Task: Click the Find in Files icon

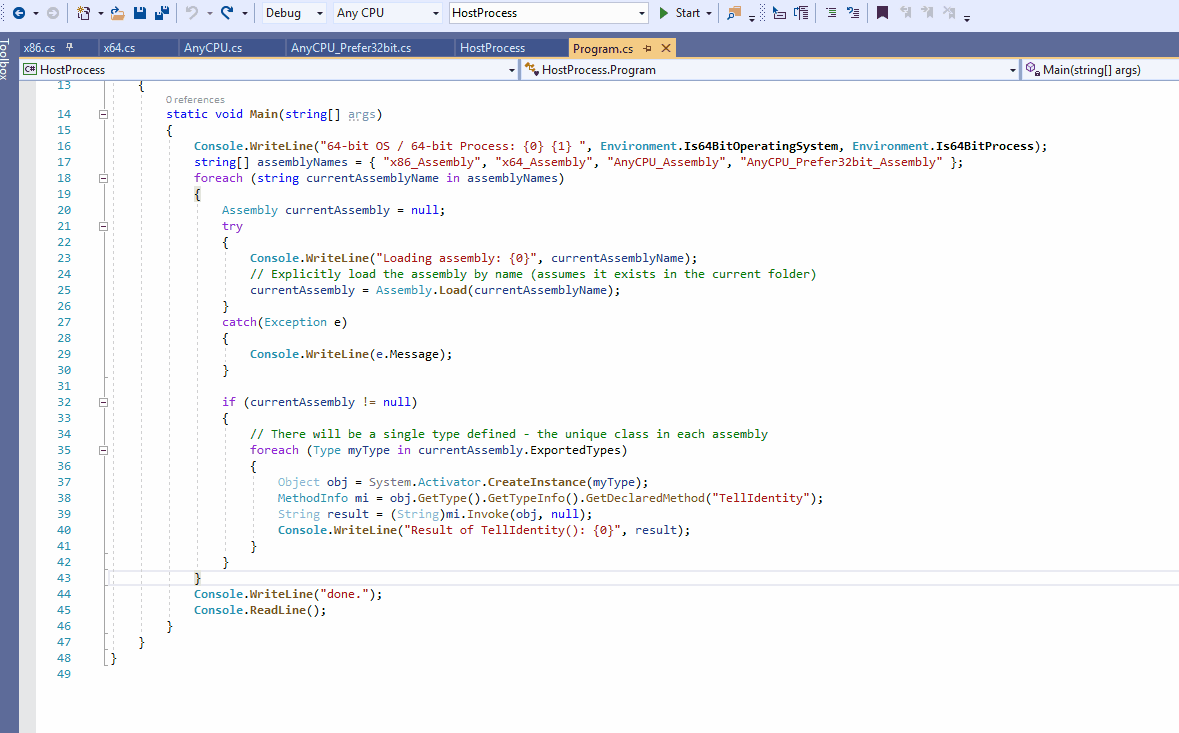Action: point(735,13)
